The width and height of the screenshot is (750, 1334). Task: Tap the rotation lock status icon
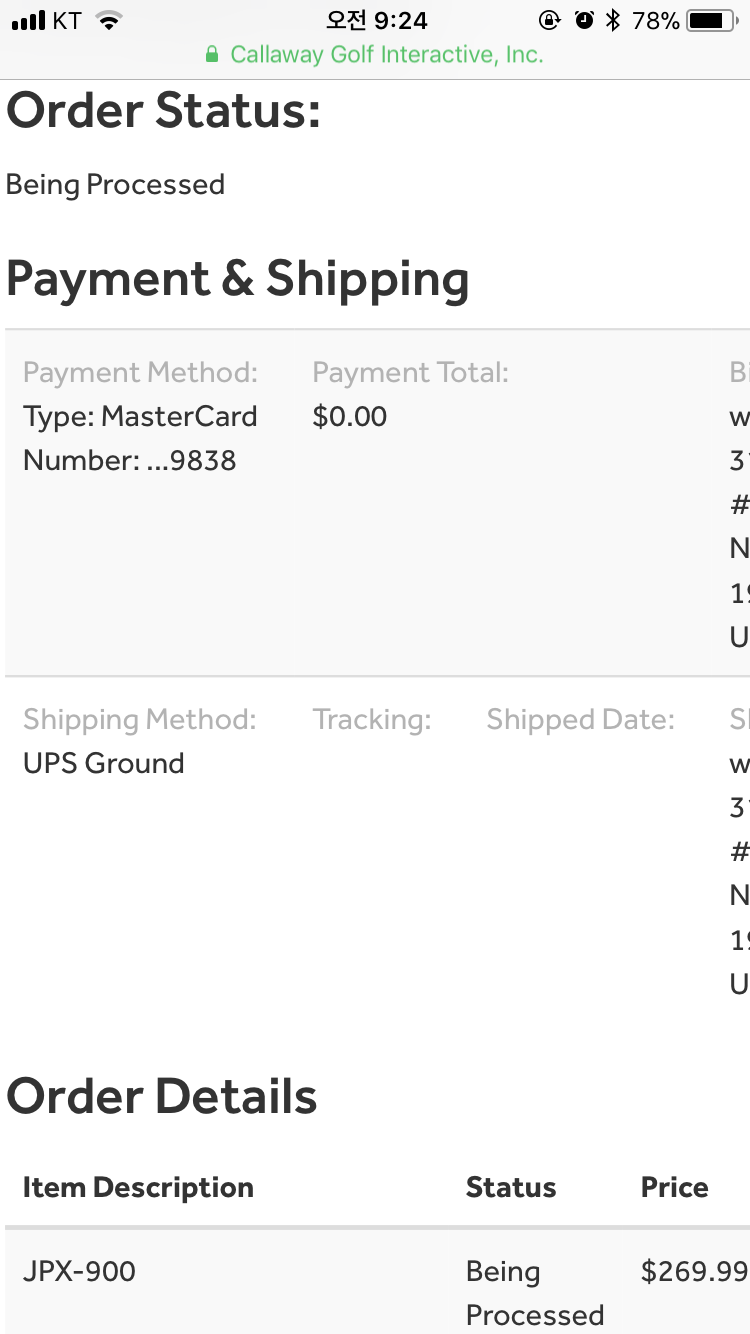point(549,21)
